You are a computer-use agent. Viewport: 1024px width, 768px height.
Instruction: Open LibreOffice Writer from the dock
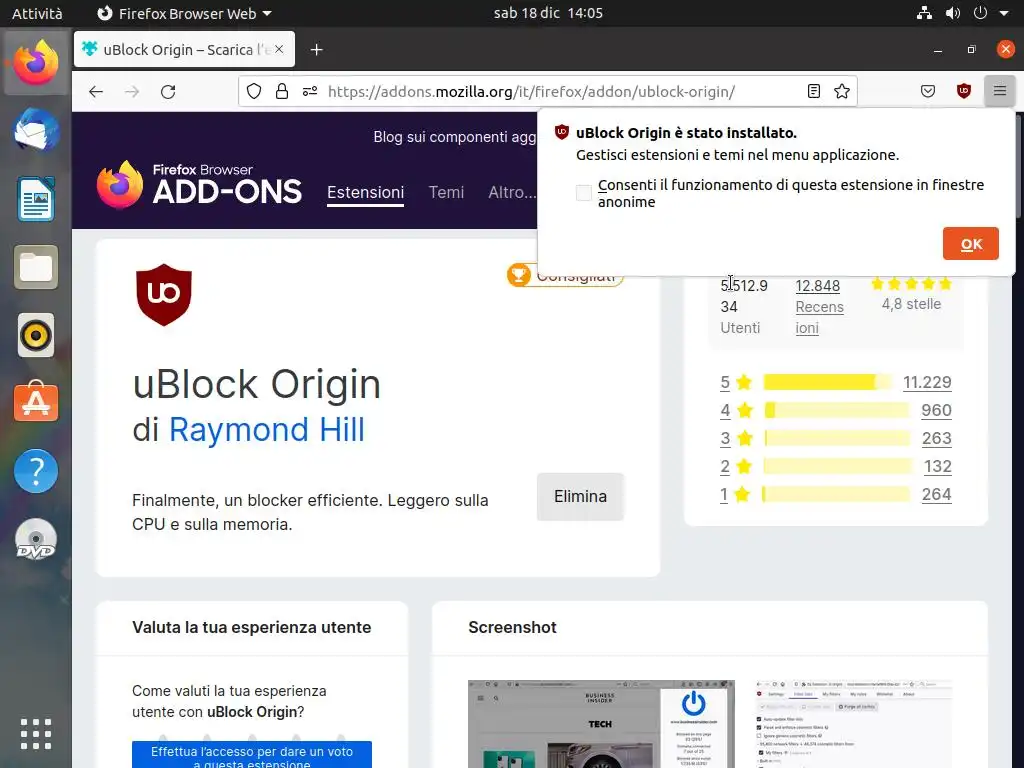[x=36, y=199]
